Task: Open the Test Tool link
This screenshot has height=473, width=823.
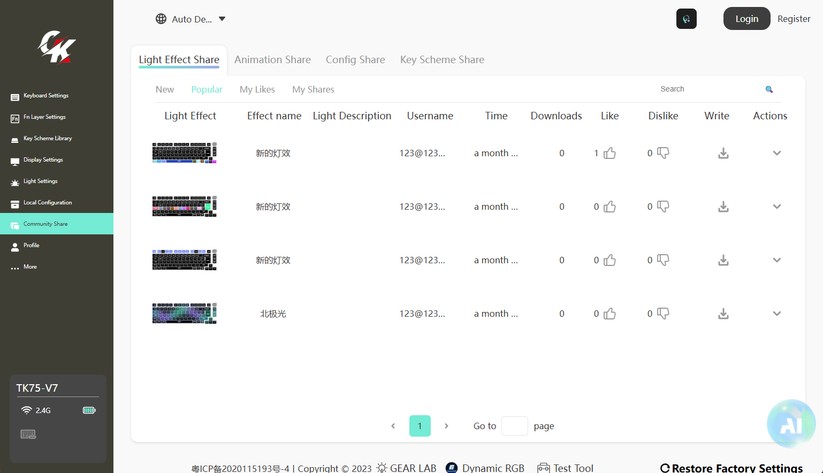Action: 565,468
